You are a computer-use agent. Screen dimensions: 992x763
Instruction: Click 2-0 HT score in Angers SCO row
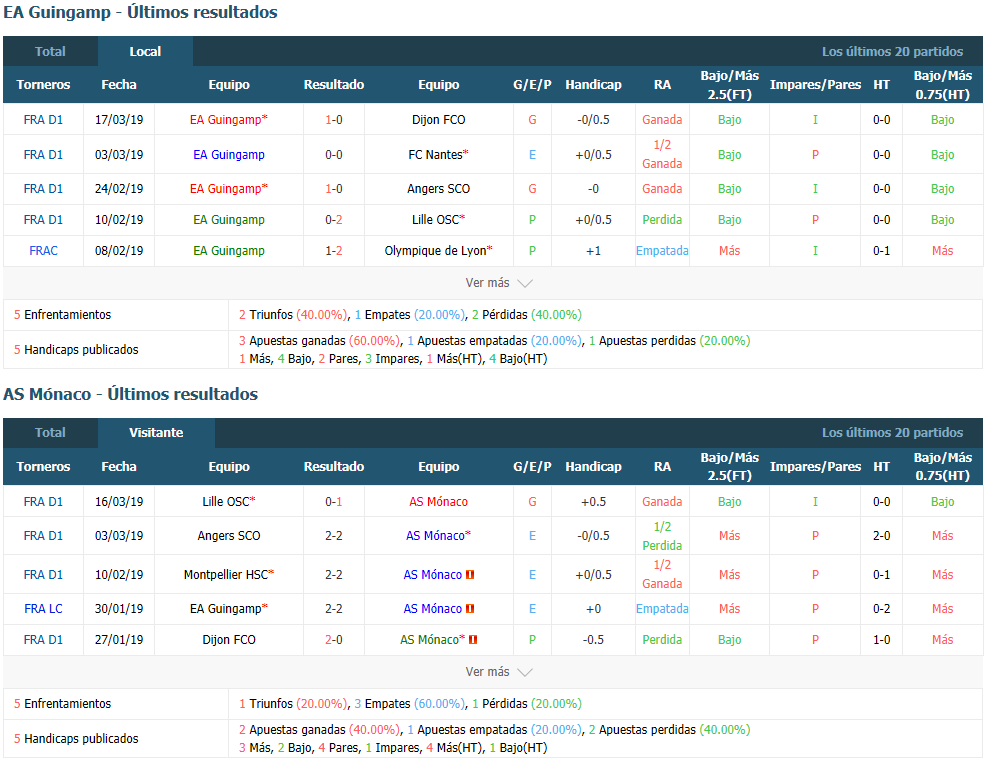pos(881,536)
